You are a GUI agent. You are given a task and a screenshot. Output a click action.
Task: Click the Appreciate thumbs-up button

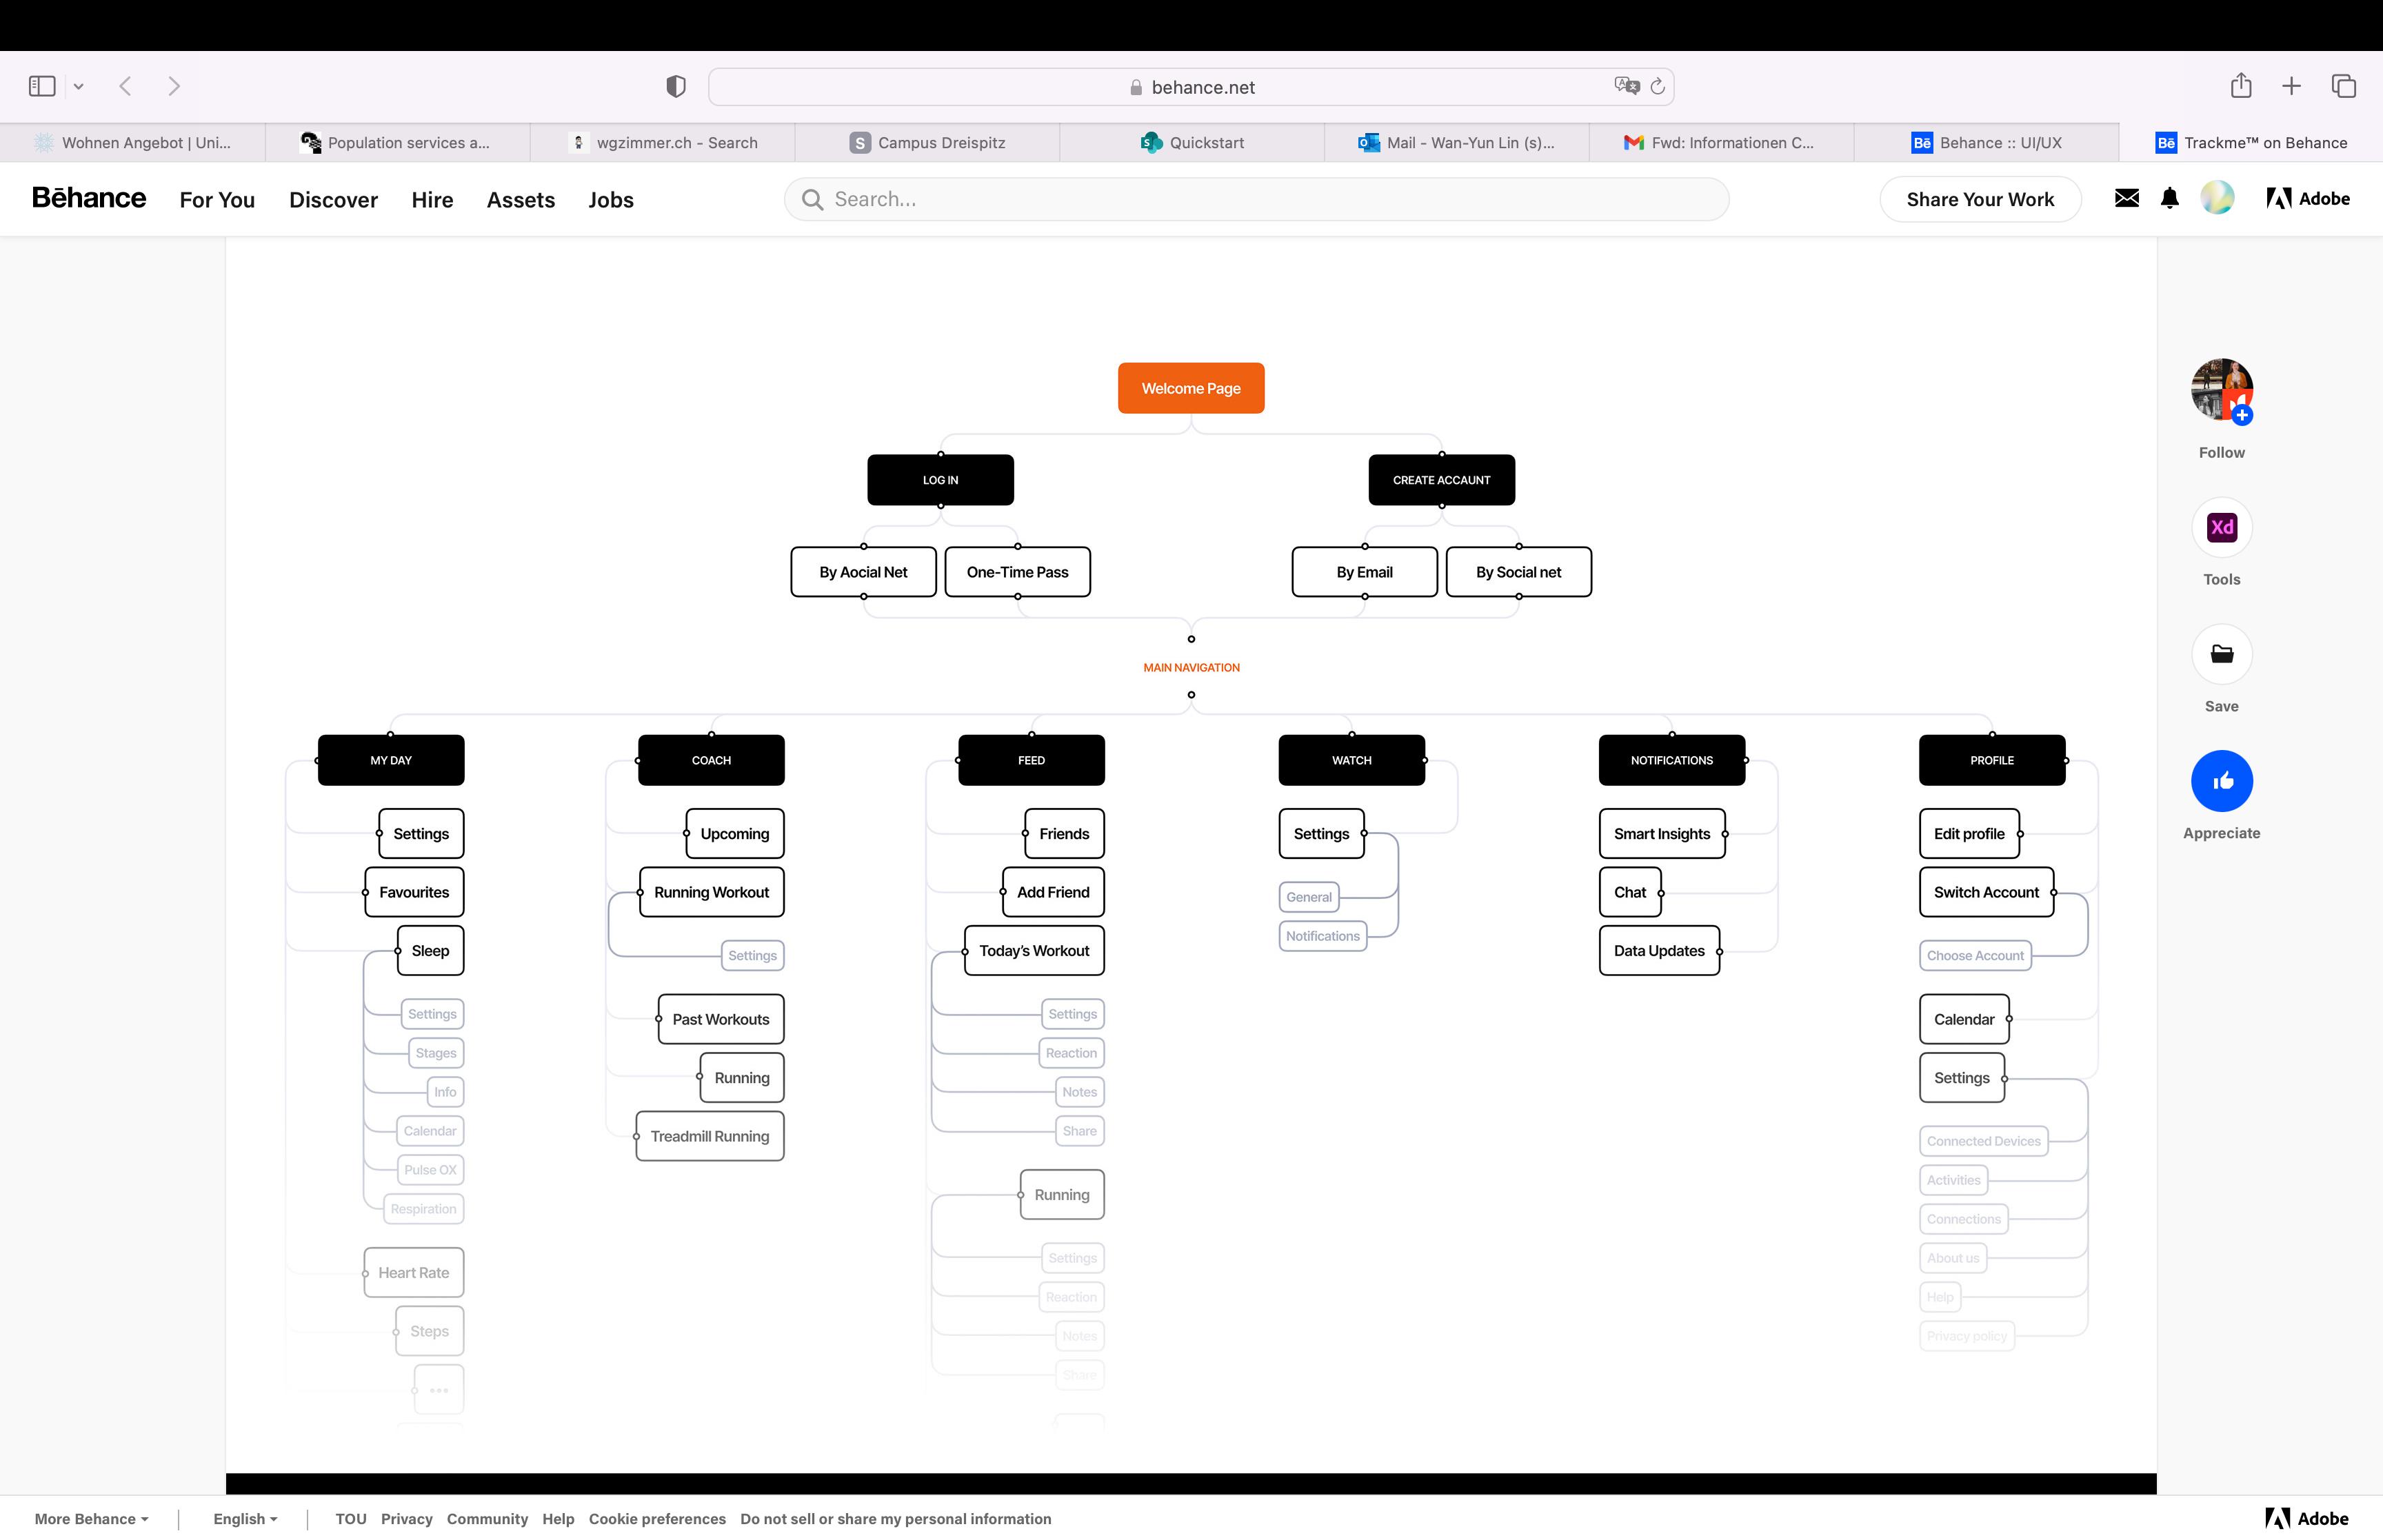(x=2221, y=781)
